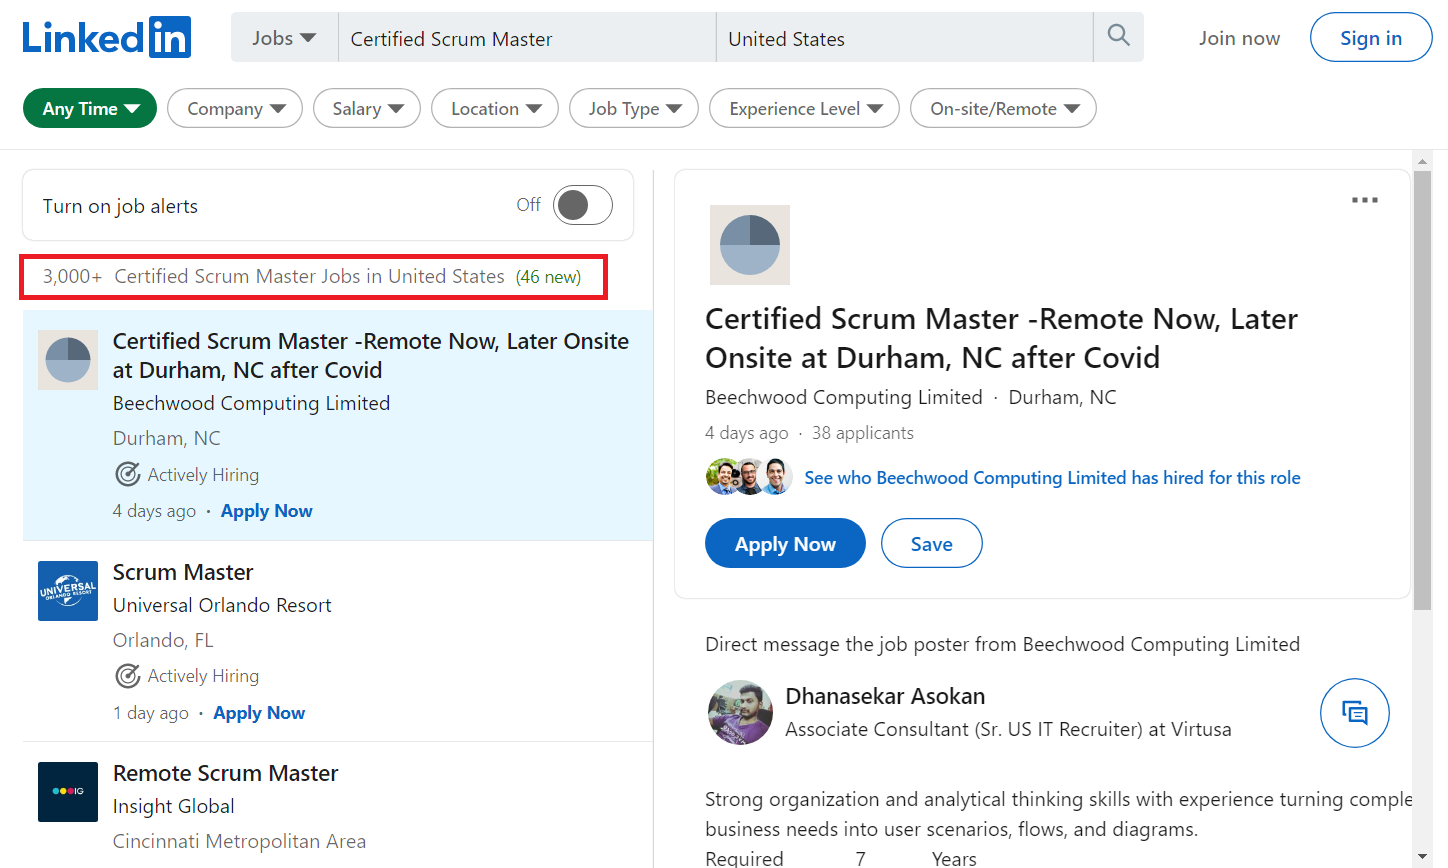Click See who Beechwood Computing has hired link
The image size is (1448, 868).
1052,478
